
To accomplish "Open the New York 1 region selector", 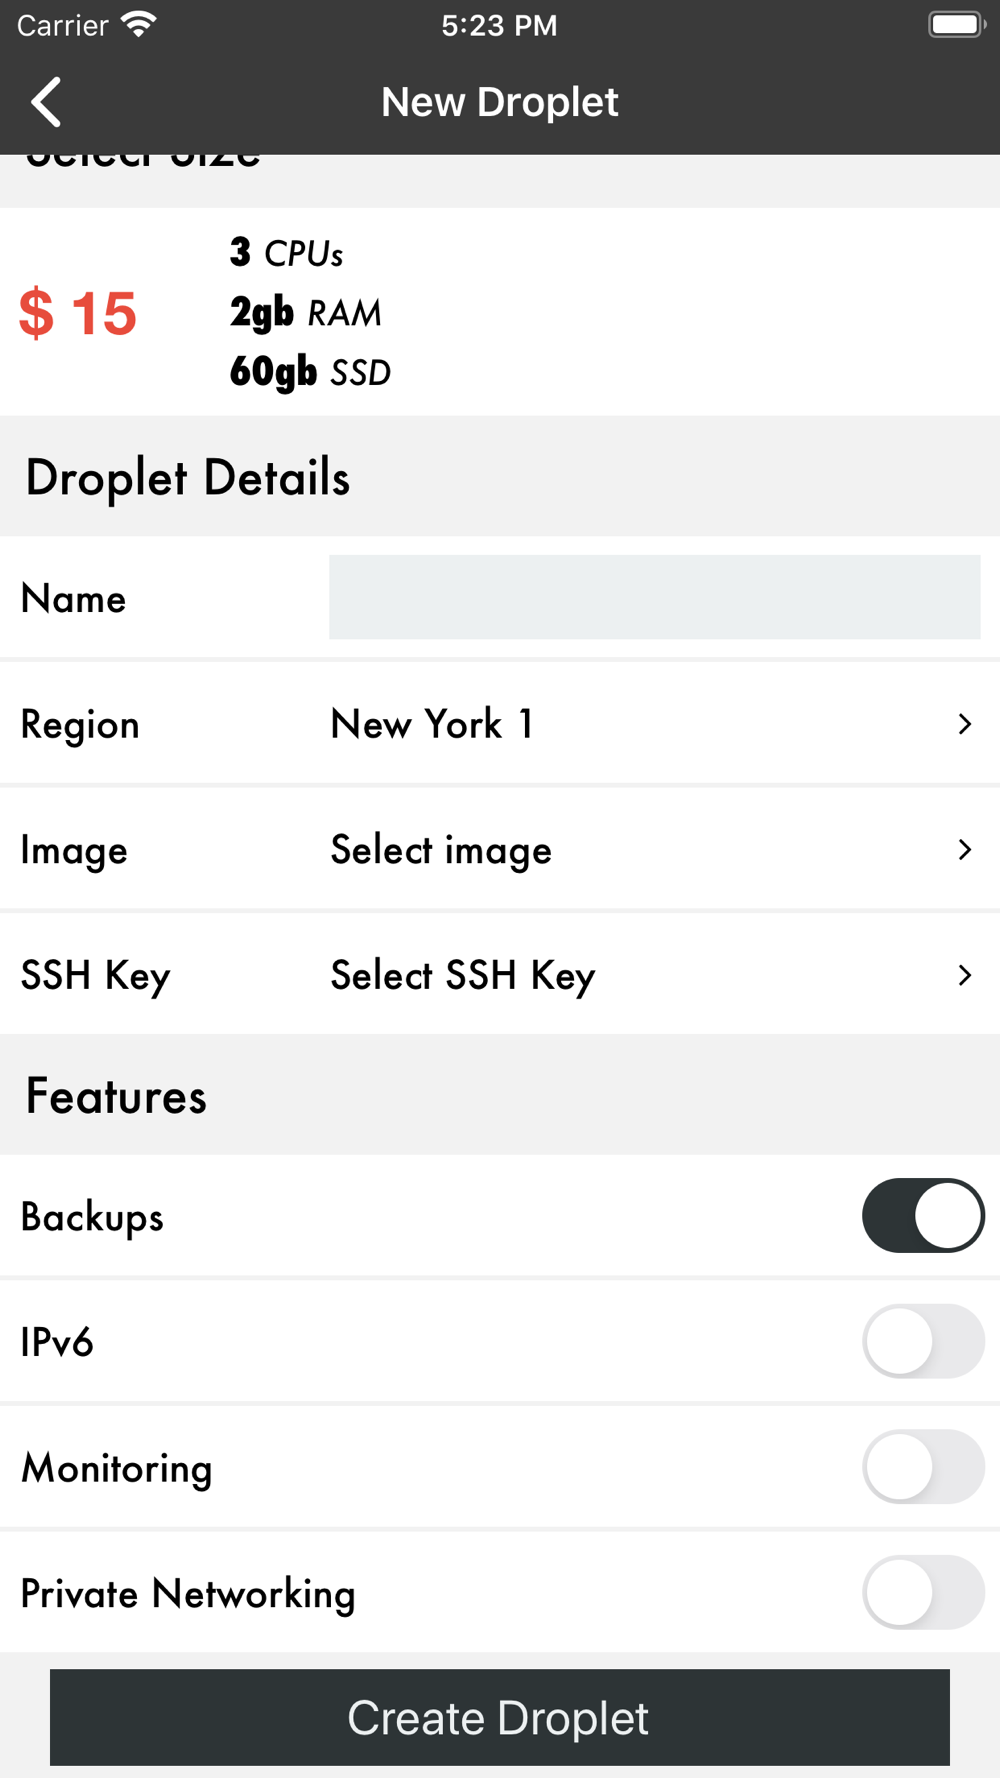I will [500, 724].
